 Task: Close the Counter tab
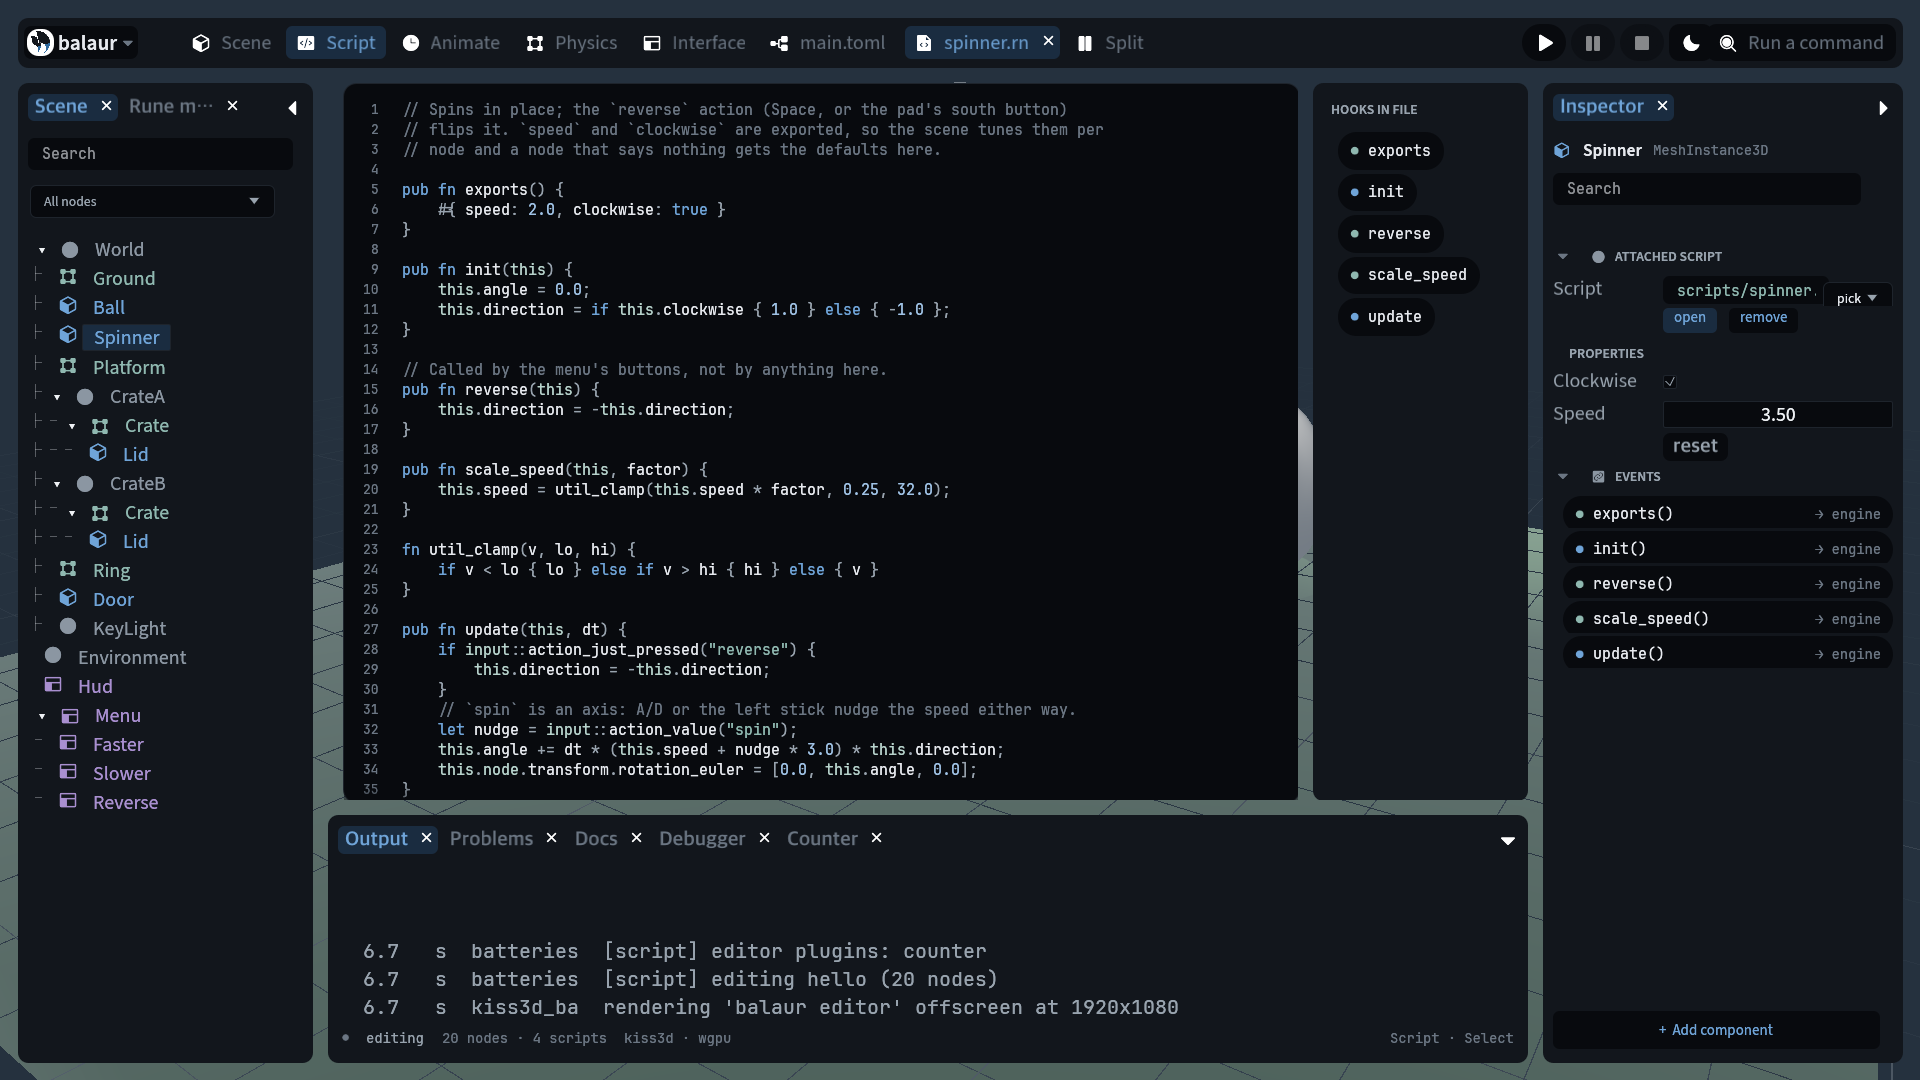(x=877, y=838)
